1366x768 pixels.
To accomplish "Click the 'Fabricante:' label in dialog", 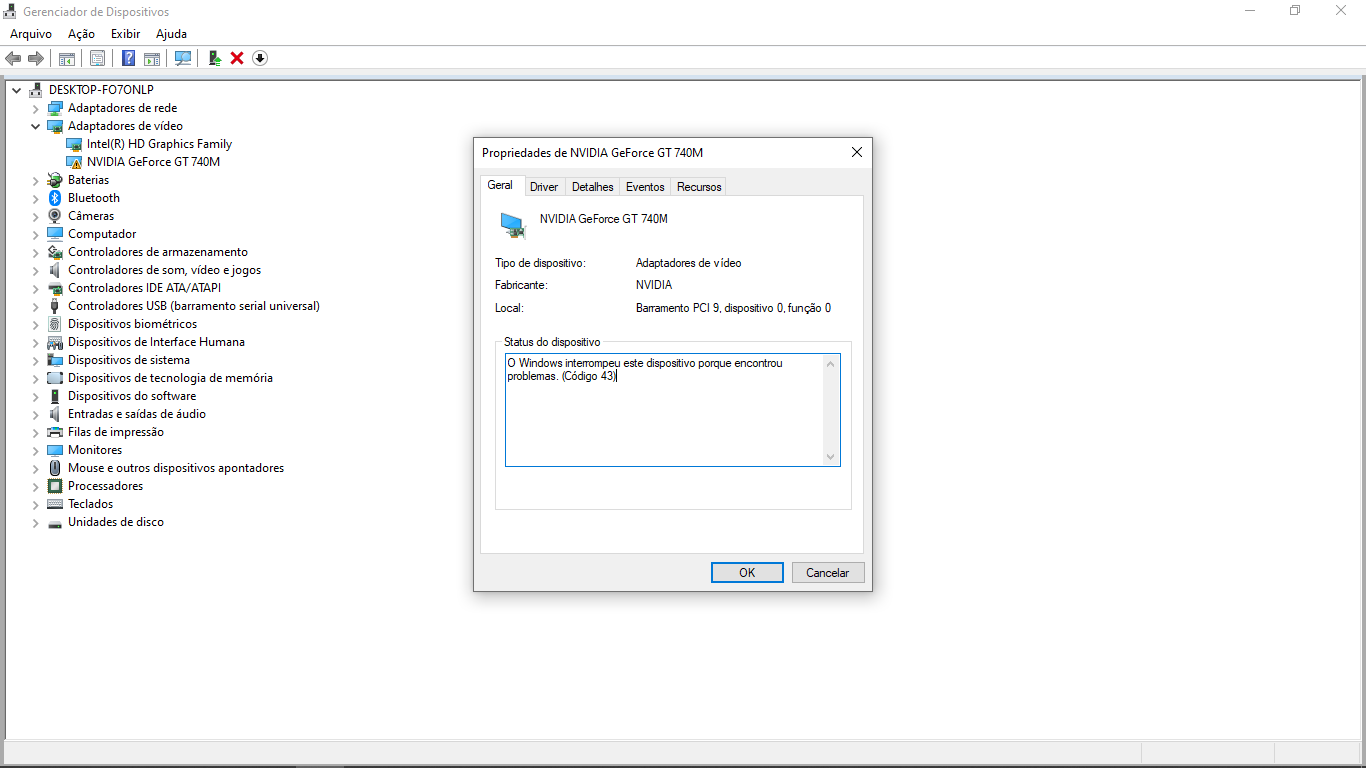I will coord(521,285).
